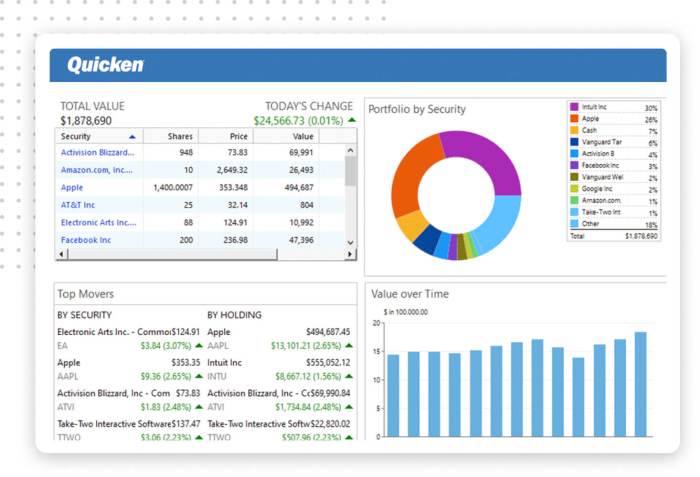Viewport: 700px width, 477px height.
Task: Sort by the Security column header
Action: [x=99, y=136]
